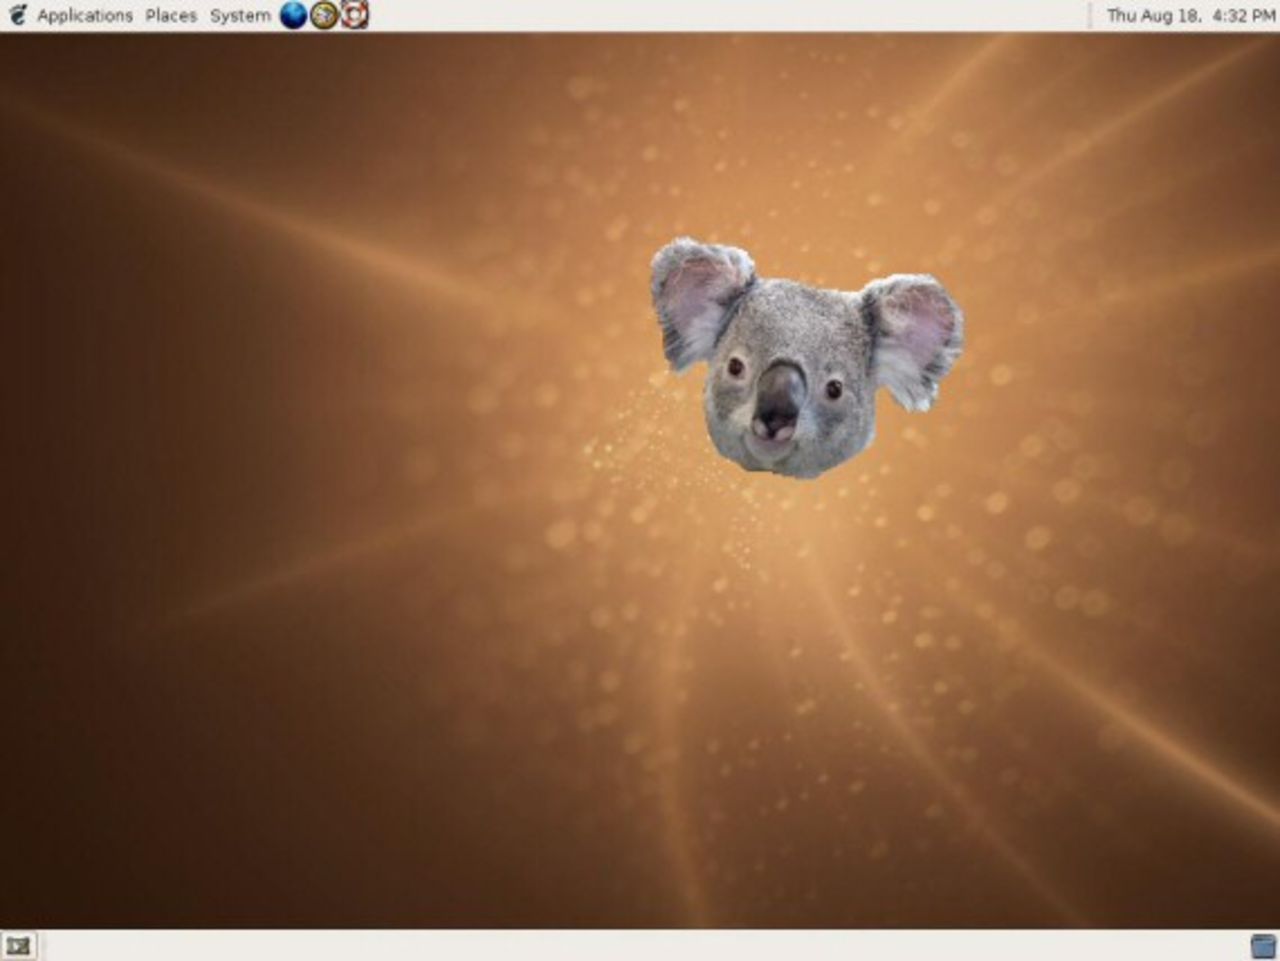Click the Show Desktop button in bottom panel

point(19,945)
